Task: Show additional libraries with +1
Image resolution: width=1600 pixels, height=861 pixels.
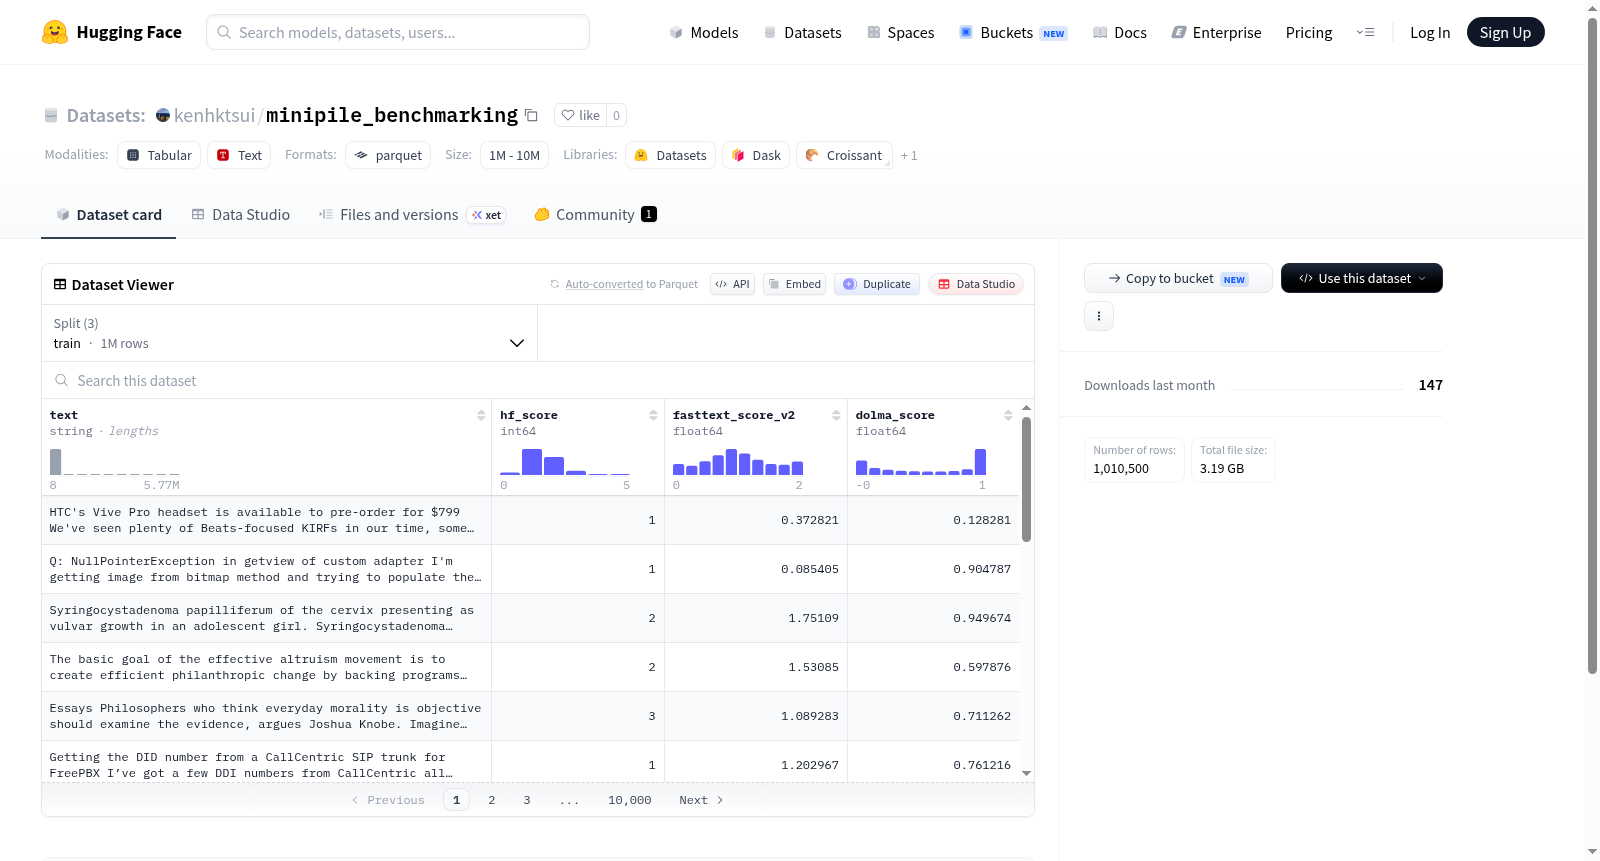Action: tap(909, 155)
